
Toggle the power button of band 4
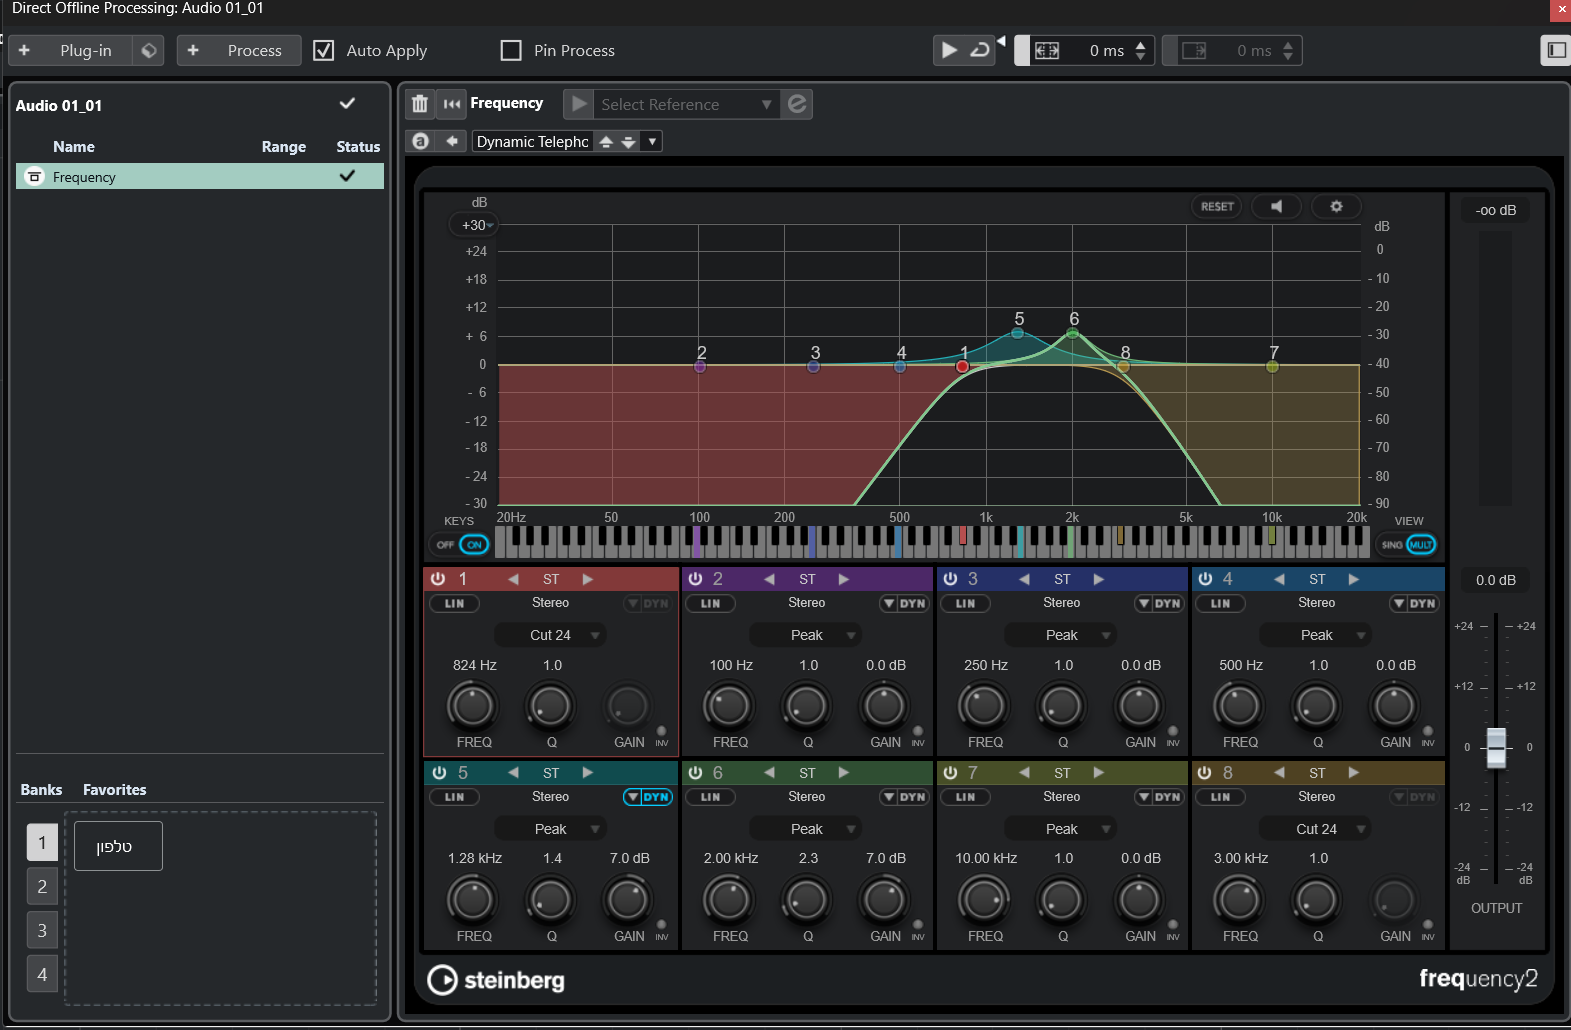click(1205, 579)
